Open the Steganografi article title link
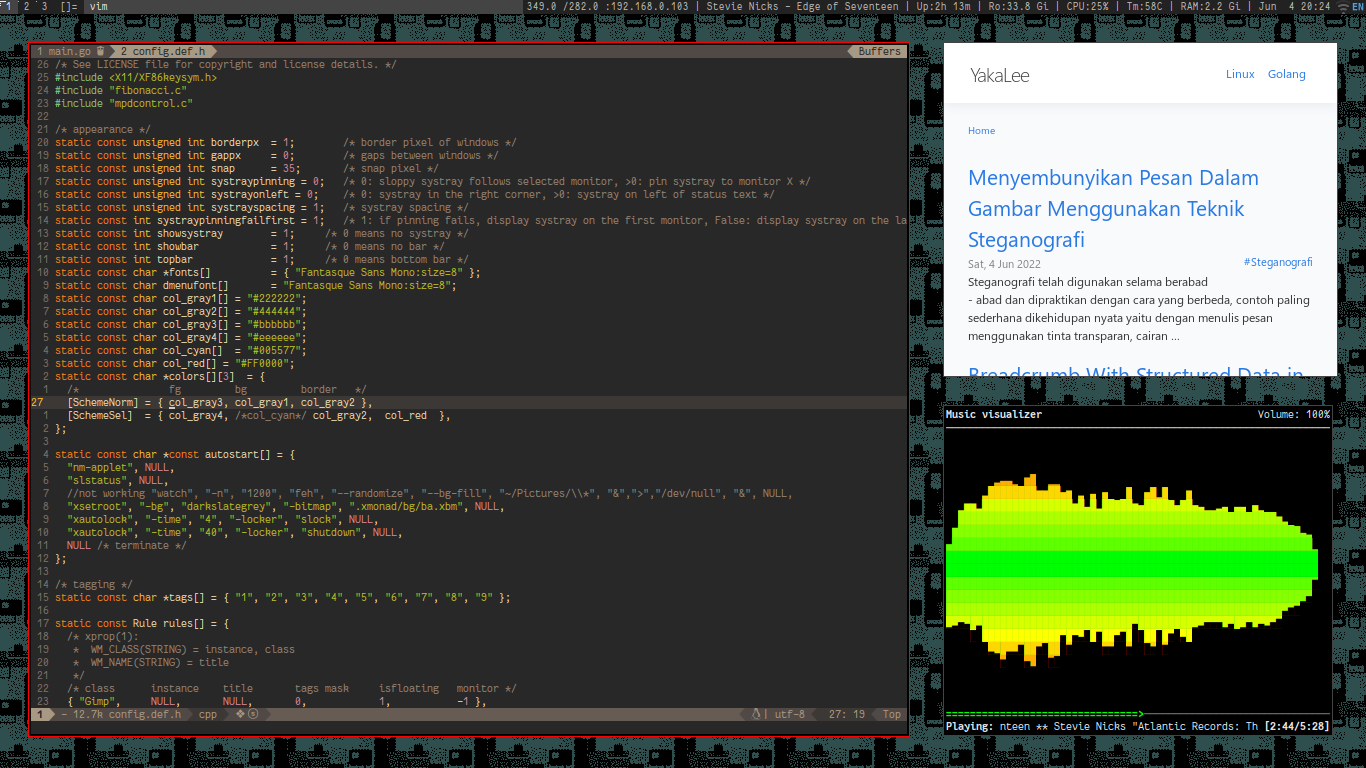The width and height of the screenshot is (1366, 768). (x=1113, y=209)
